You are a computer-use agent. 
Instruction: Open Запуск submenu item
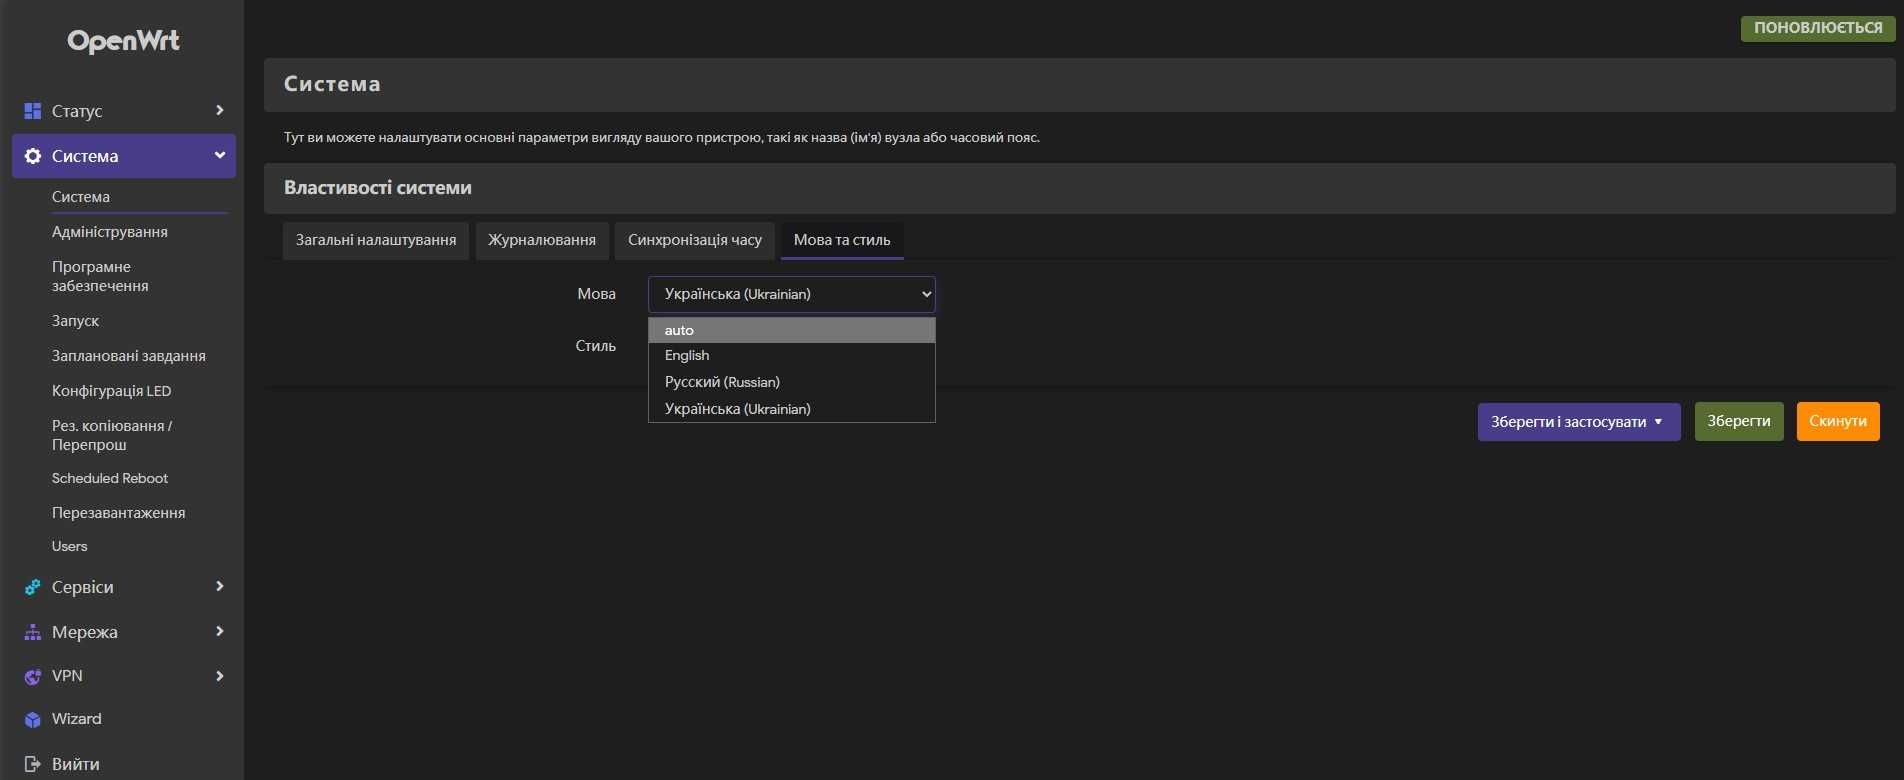[75, 321]
